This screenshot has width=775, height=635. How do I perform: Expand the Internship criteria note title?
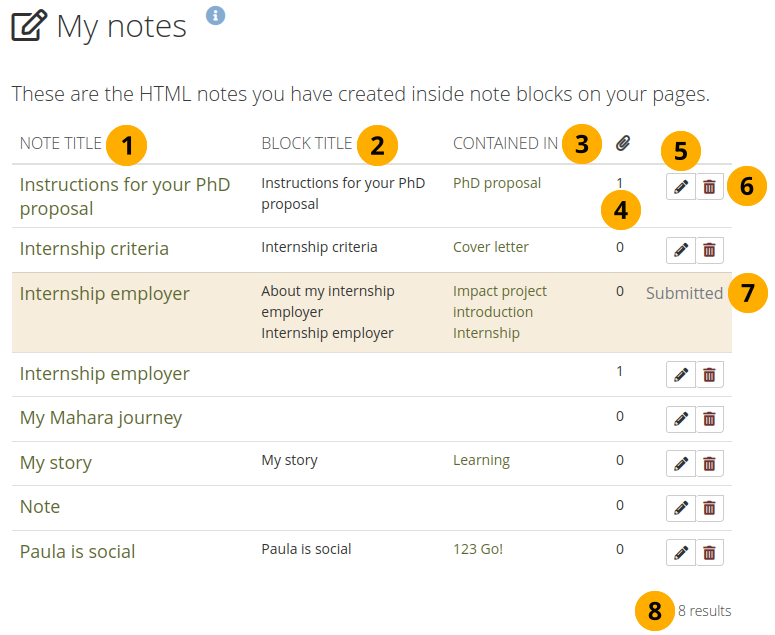click(94, 249)
